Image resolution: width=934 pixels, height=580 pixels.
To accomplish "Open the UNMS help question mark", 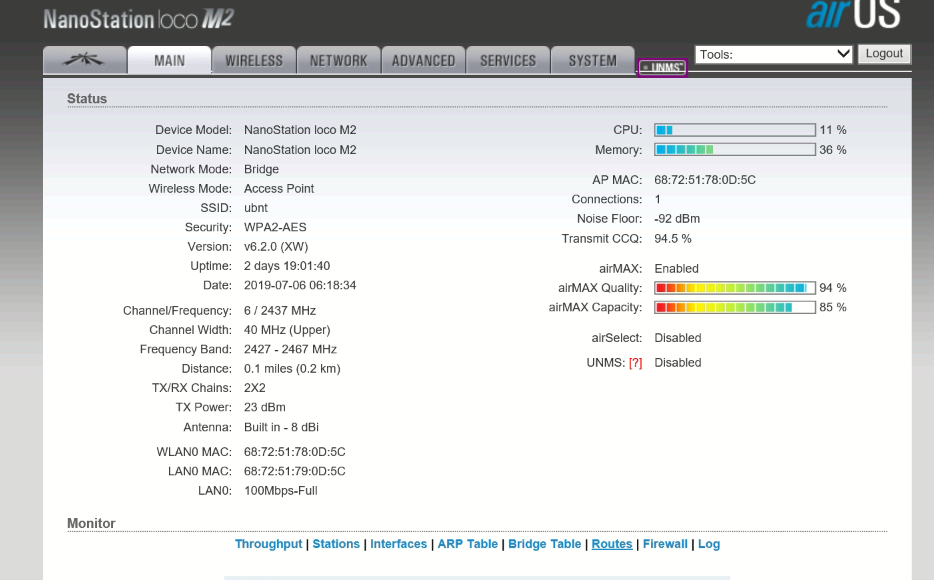I will [636, 363].
